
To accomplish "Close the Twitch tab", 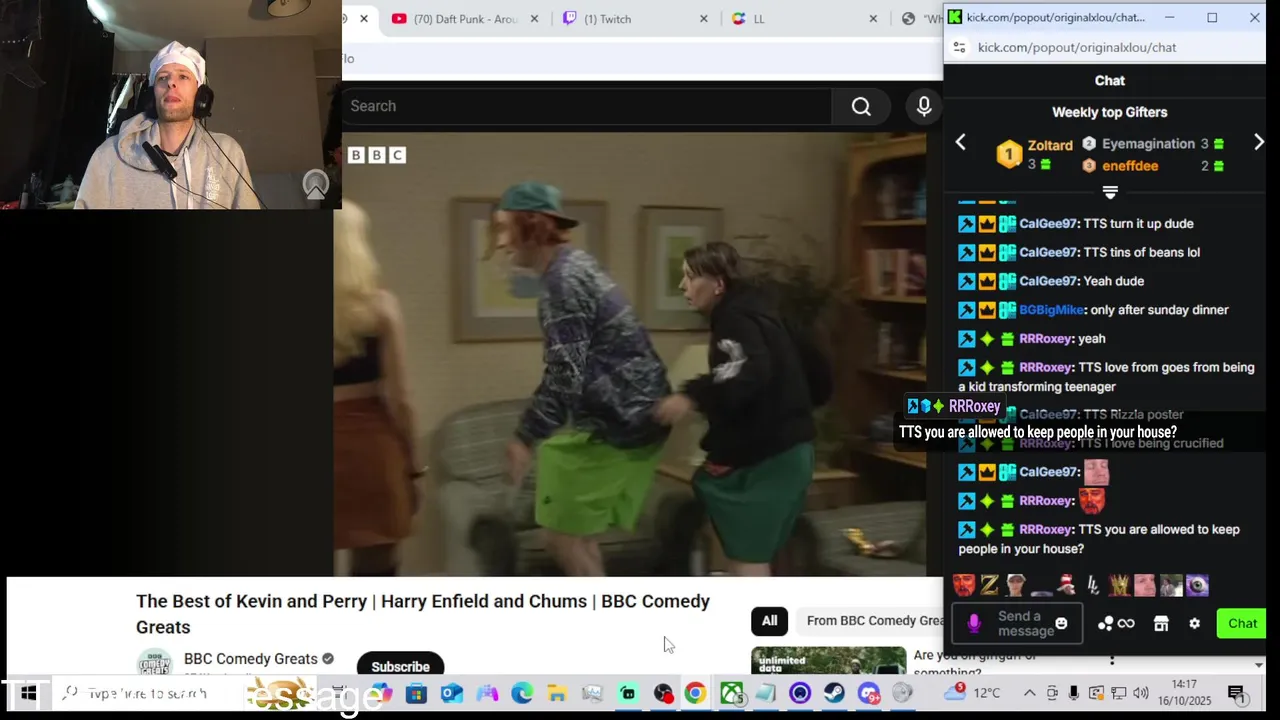I will click(x=703, y=19).
